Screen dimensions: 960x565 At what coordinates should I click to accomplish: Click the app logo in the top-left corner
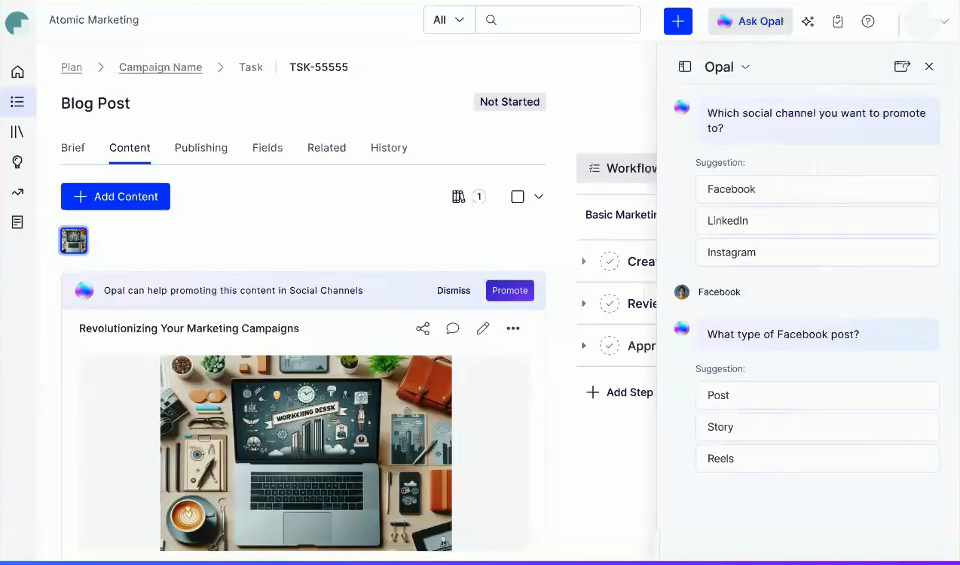[17, 23]
